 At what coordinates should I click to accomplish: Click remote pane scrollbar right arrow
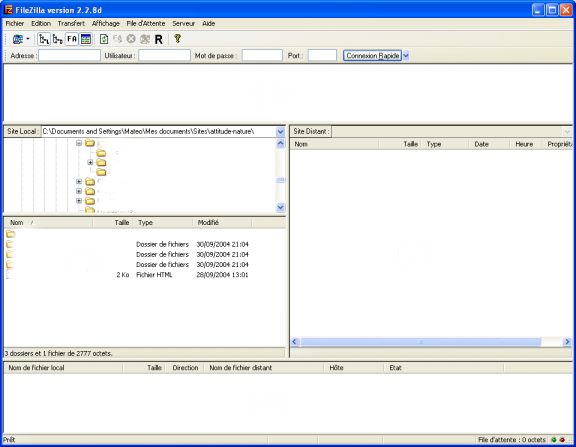coord(568,342)
